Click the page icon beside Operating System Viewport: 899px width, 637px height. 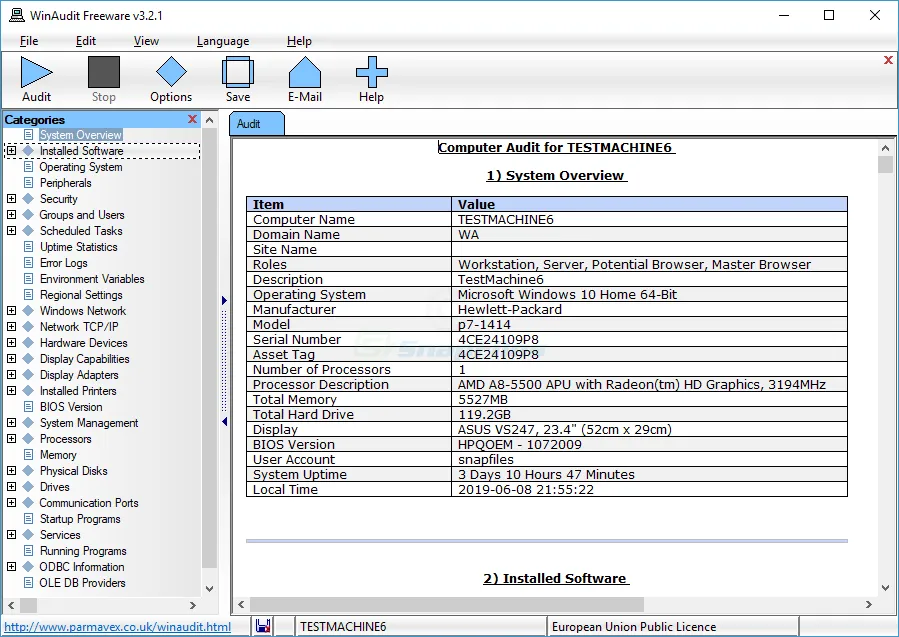point(28,167)
